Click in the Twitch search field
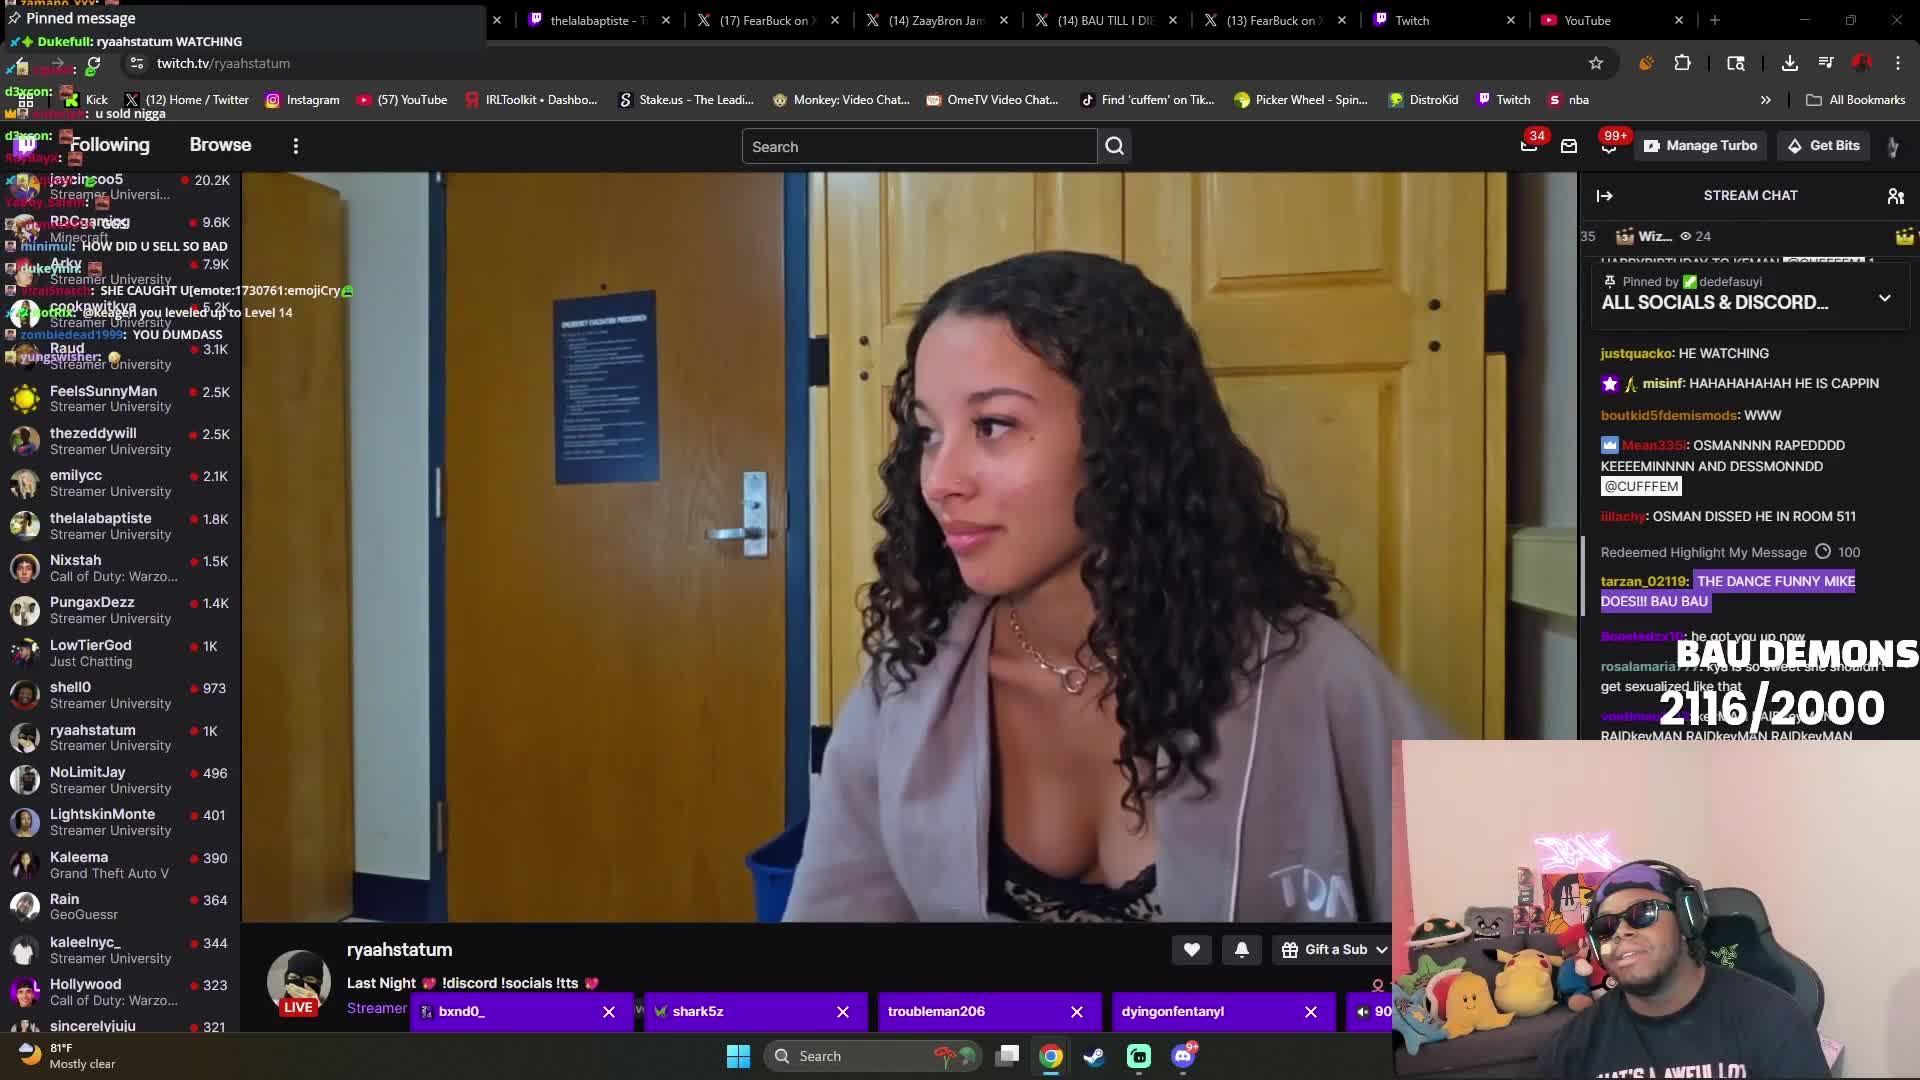 [919, 146]
